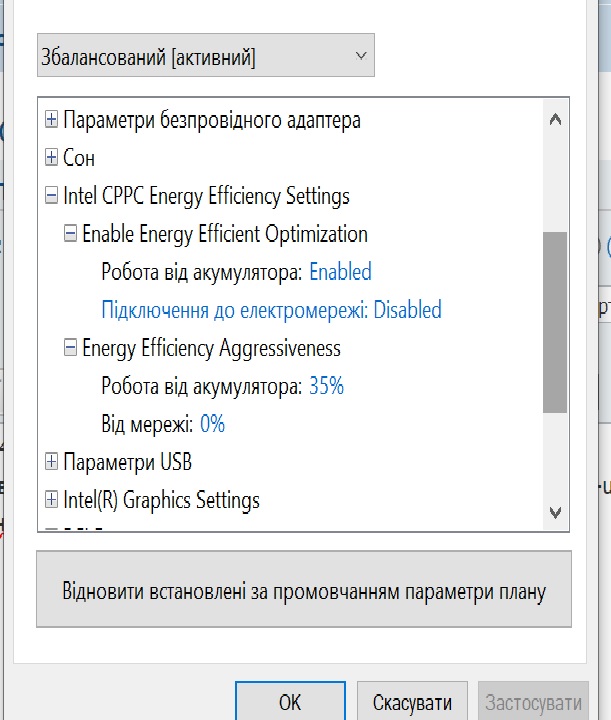Click the settings list scrollbar thumb

(x=555, y=320)
